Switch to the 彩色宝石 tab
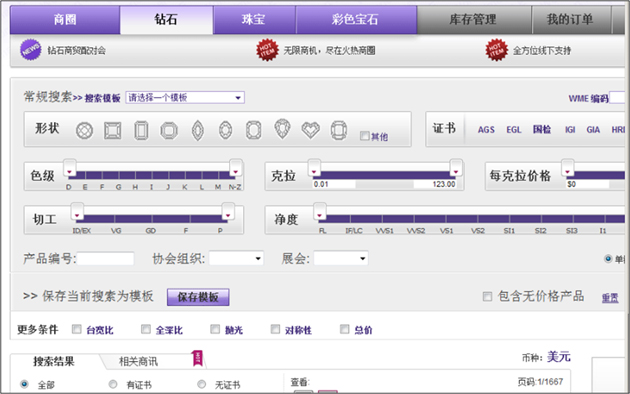Image resolution: width=630 pixels, height=394 pixels. (356, 19)
